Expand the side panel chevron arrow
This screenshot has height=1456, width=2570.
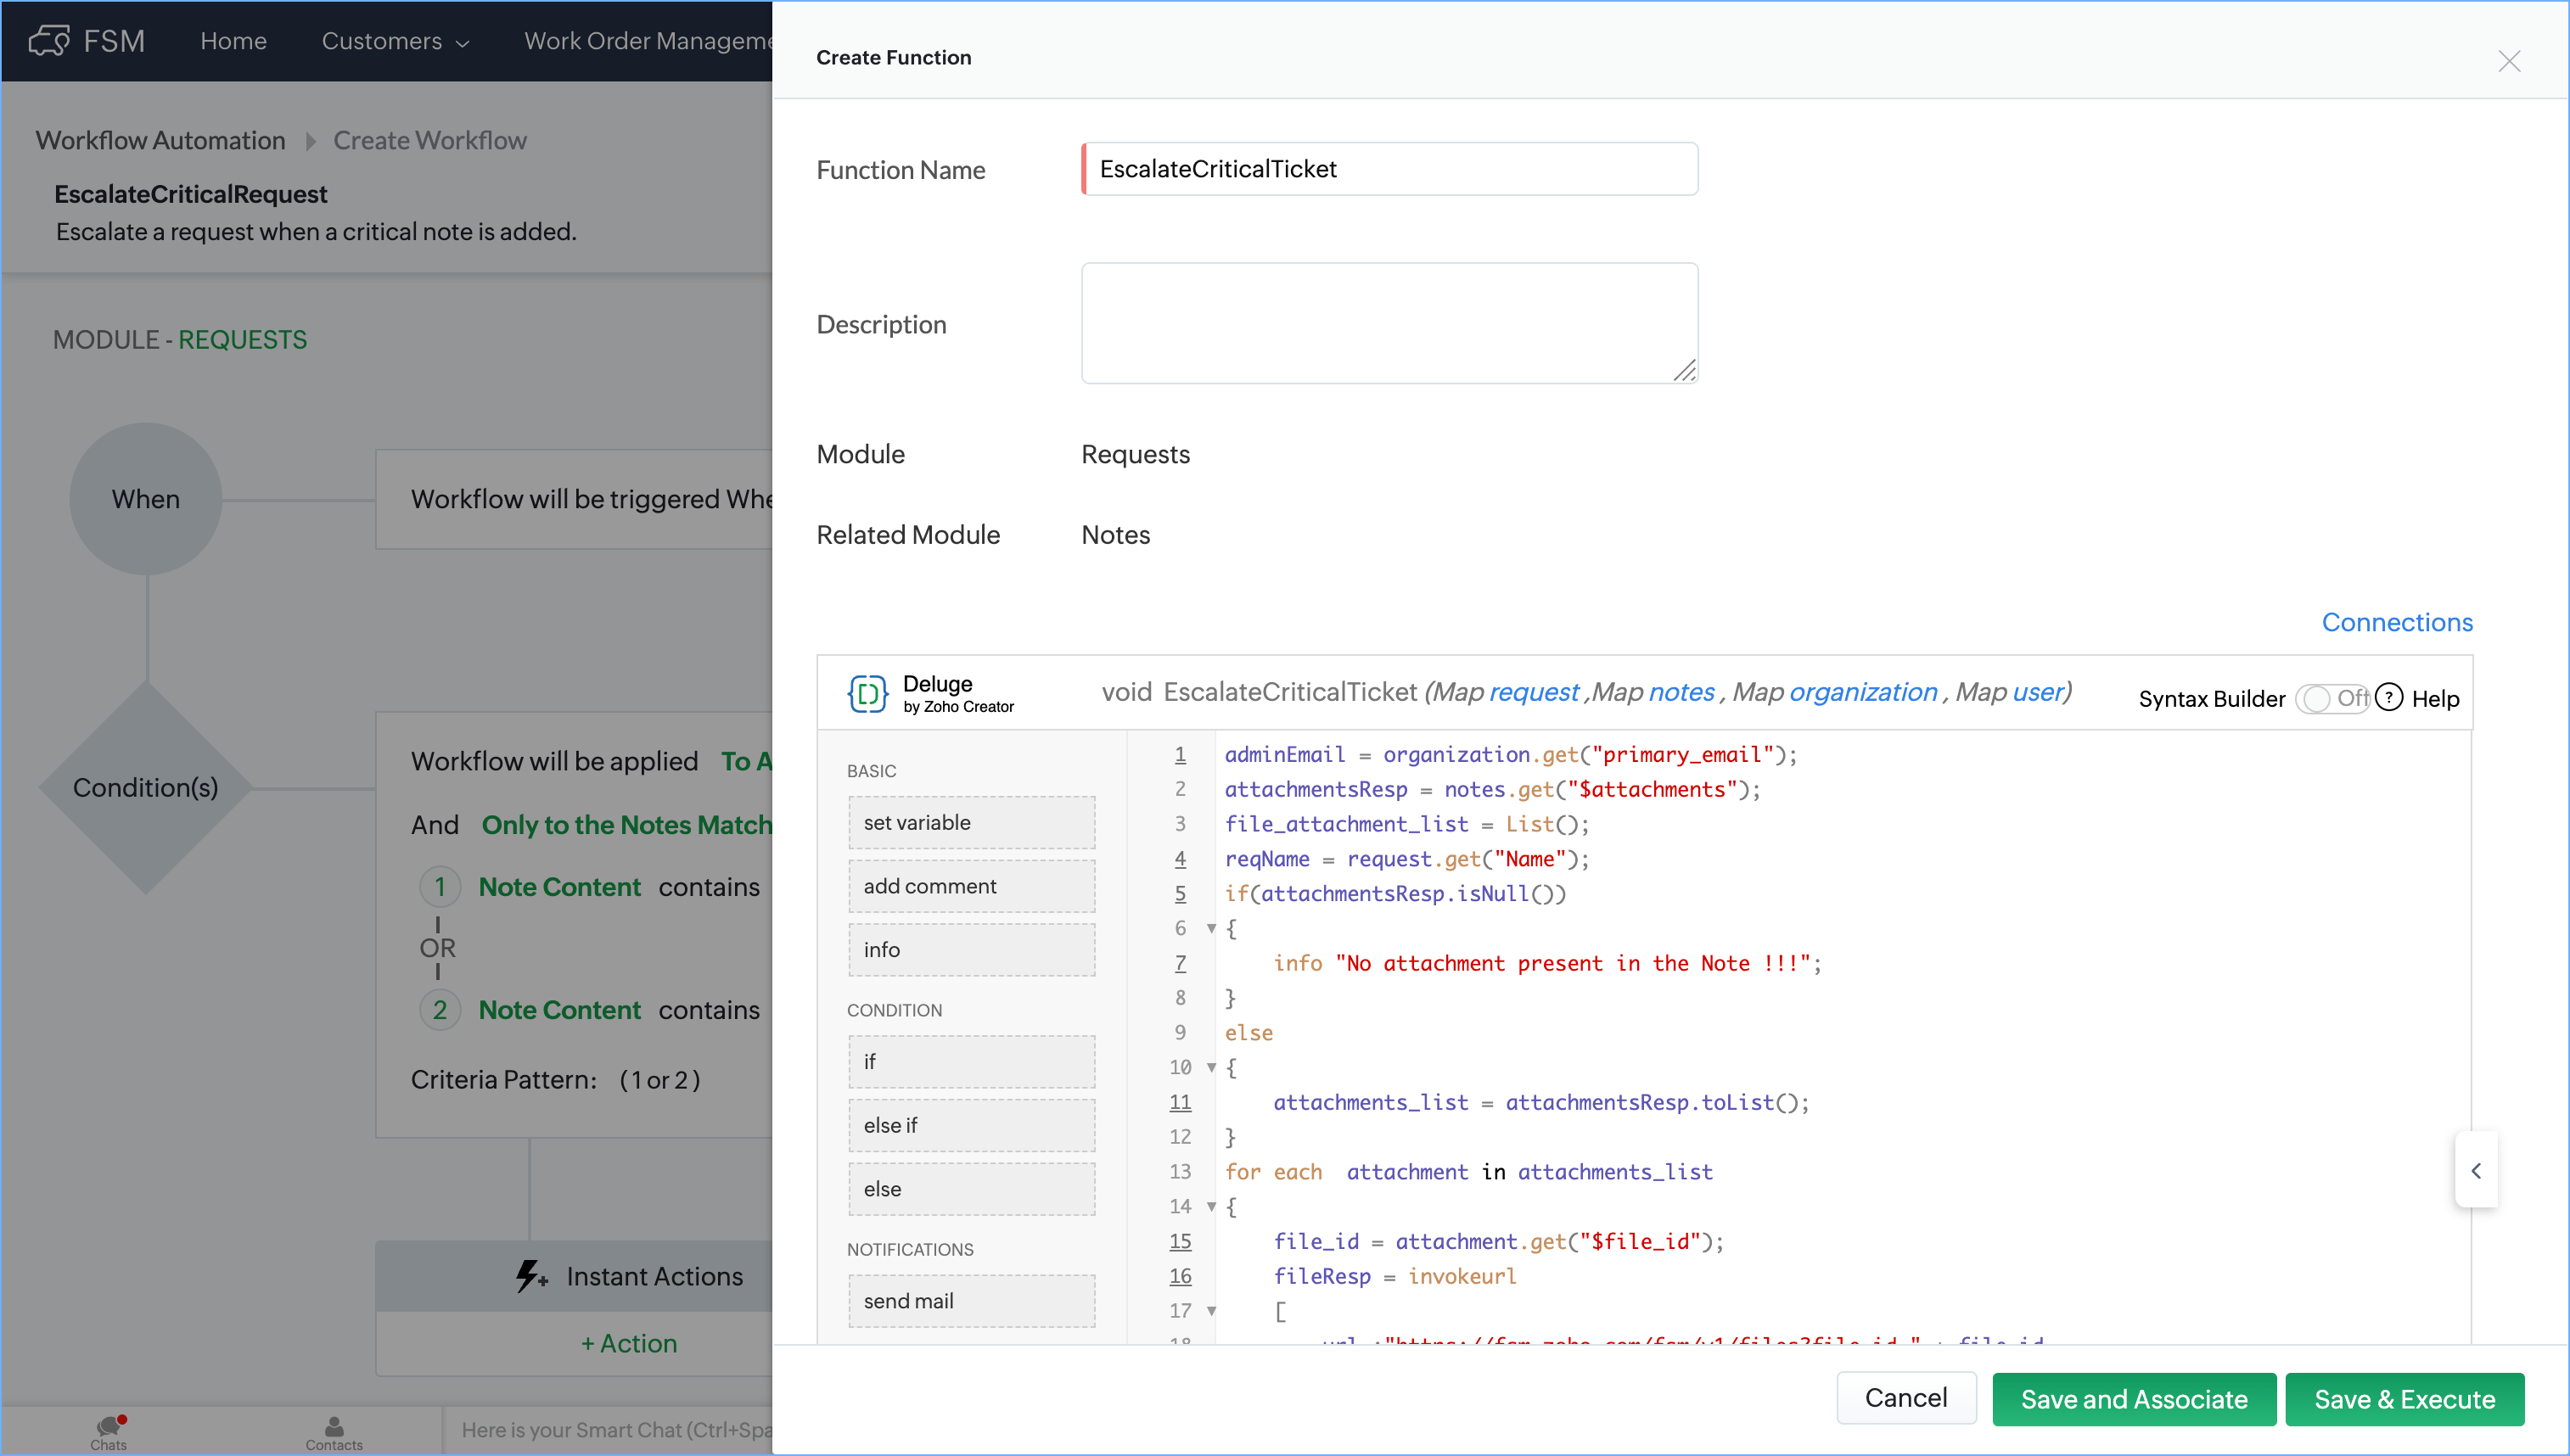(x=2475, y=1170)
